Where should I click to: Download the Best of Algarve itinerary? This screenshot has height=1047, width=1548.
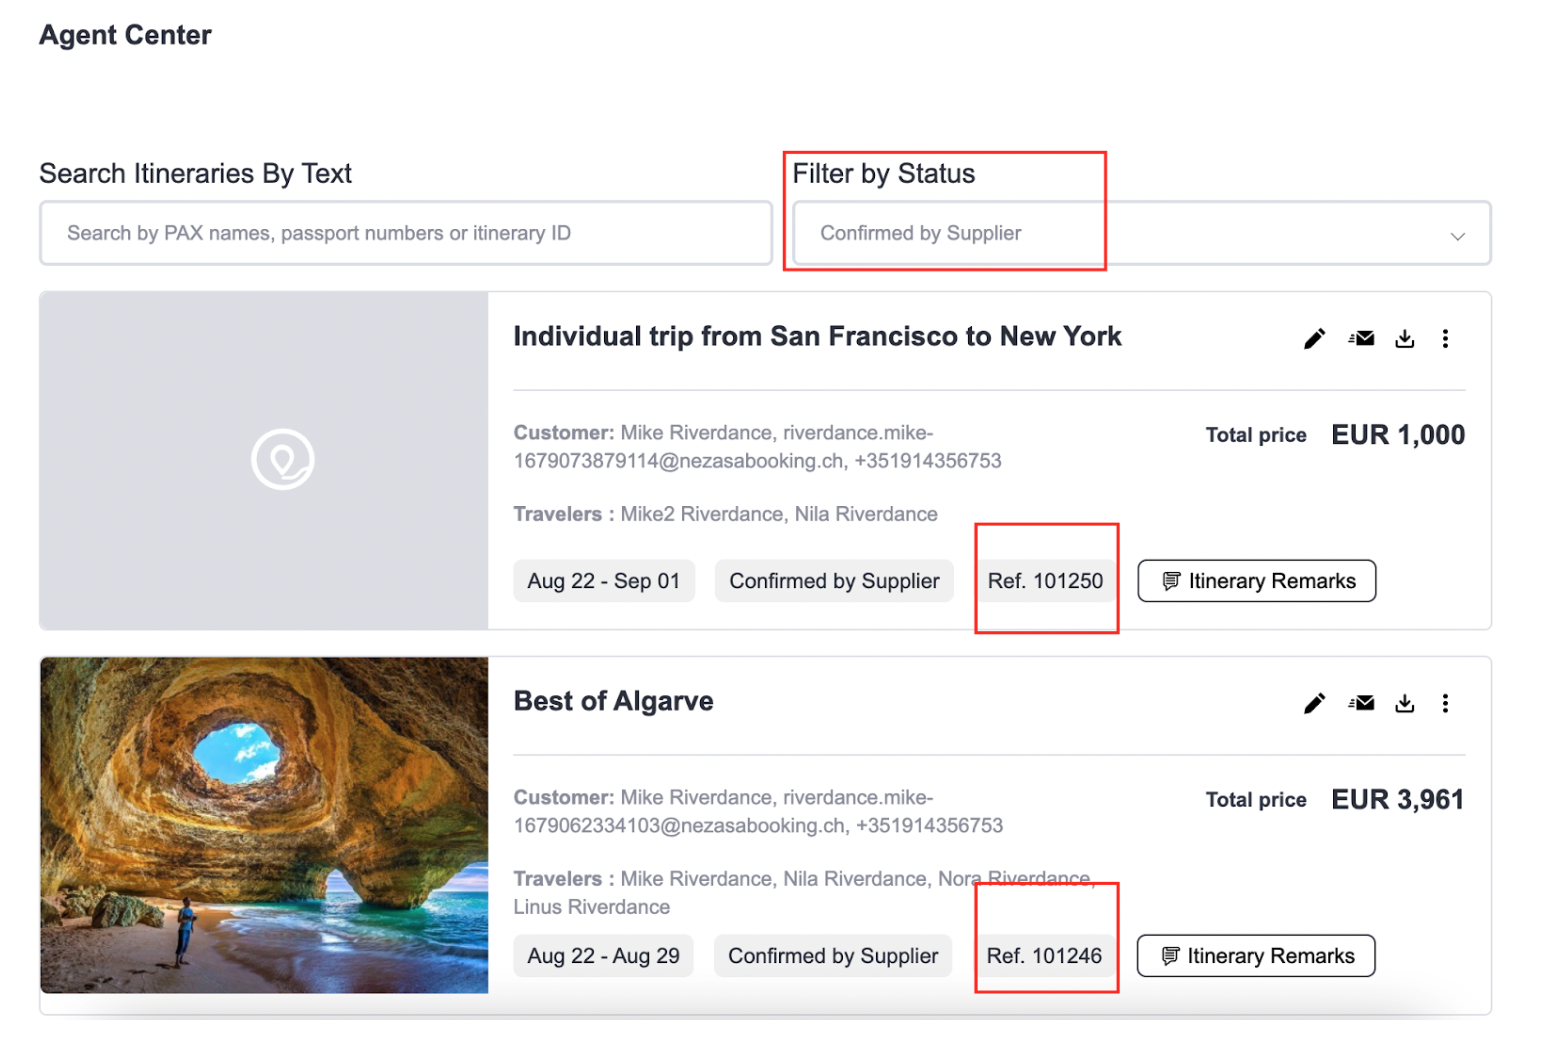(1405, 704)
